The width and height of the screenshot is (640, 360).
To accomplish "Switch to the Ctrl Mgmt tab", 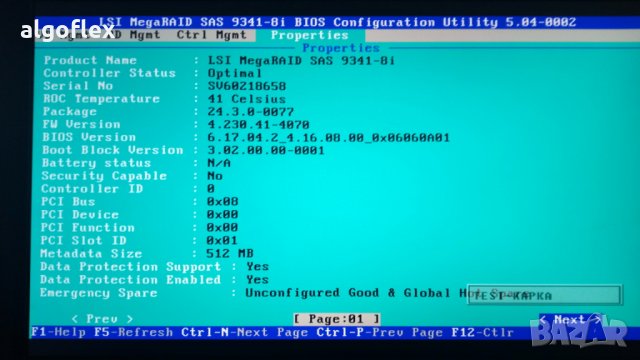I will tap(211, 35).
